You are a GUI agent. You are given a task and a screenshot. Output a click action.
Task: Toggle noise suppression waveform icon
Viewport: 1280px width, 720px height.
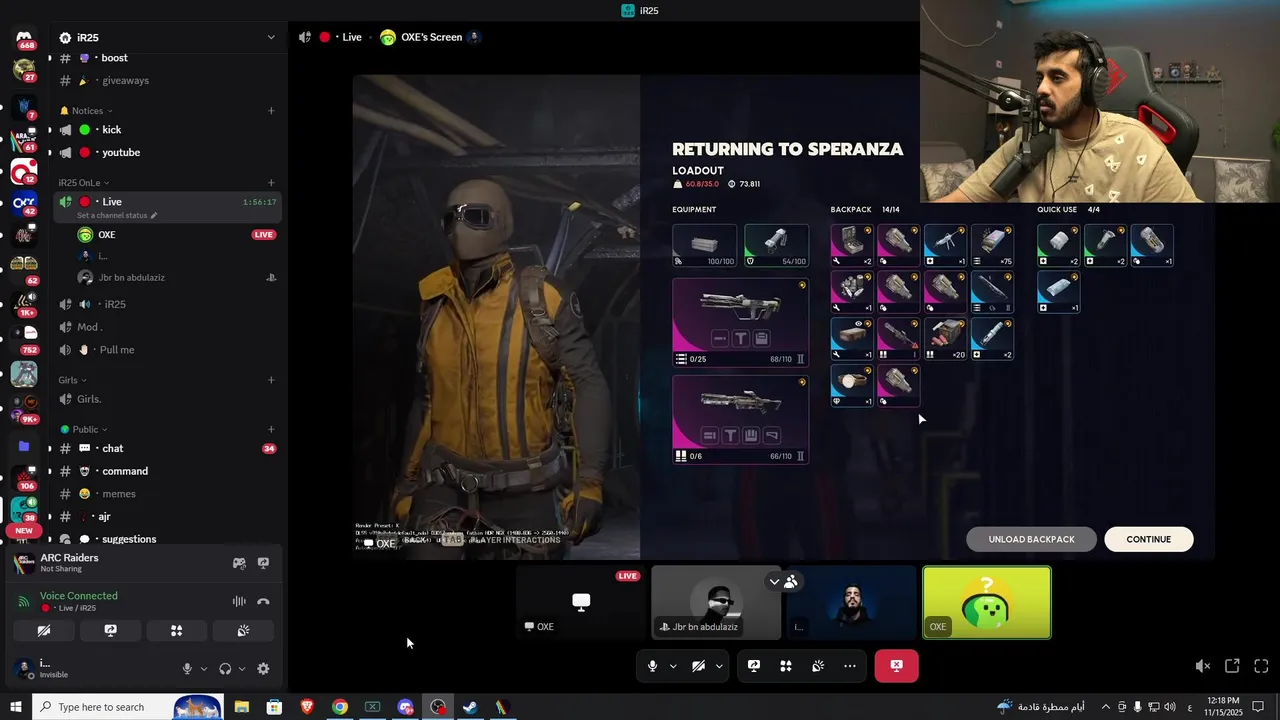(x=239, y=602)
